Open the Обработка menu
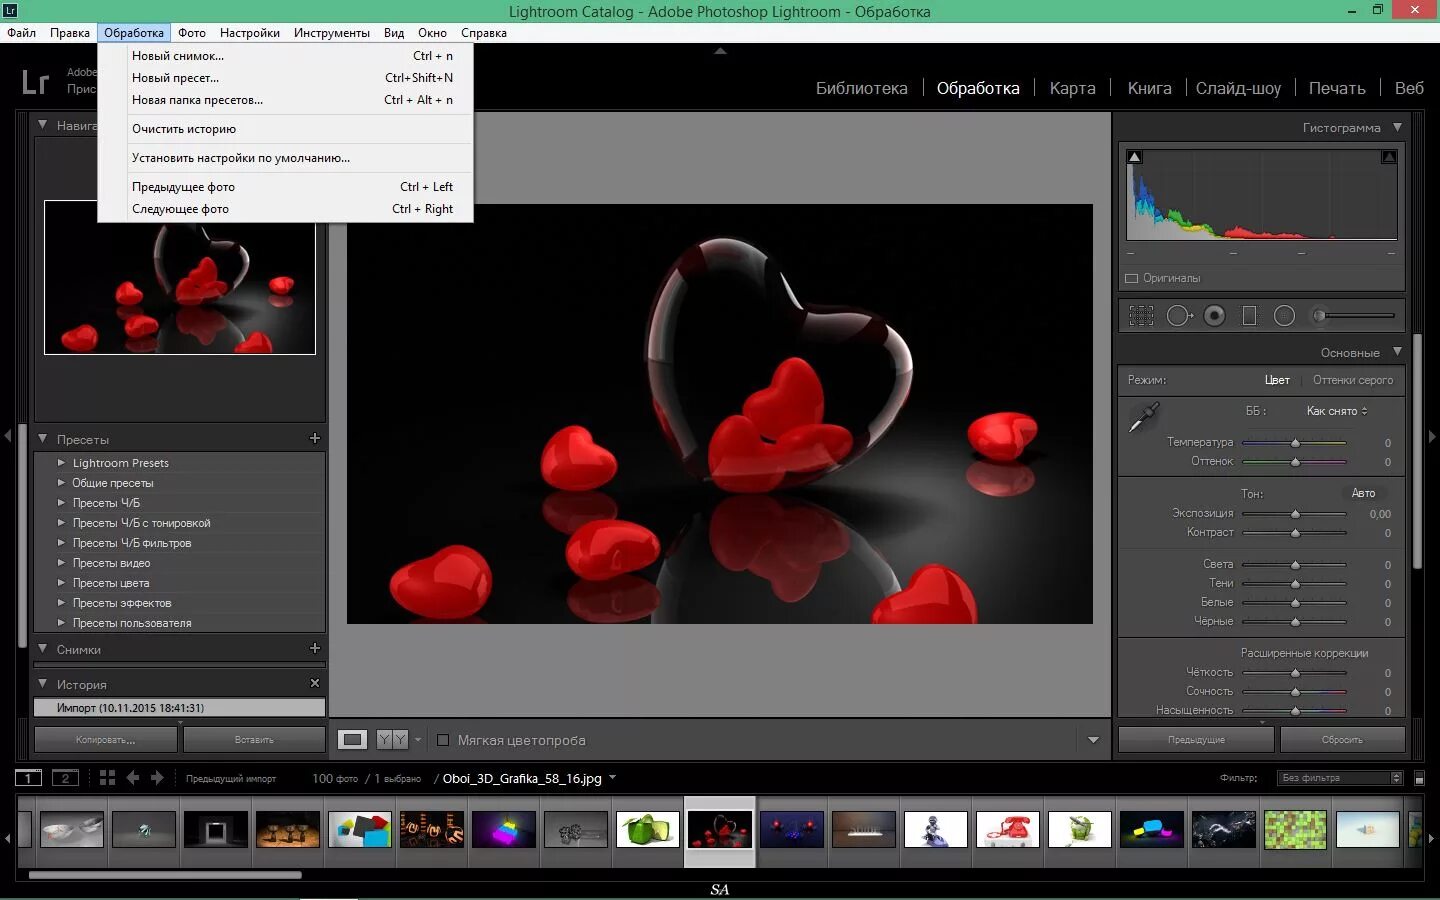This screenshot has width=1440, height=900. click(134, 32)
